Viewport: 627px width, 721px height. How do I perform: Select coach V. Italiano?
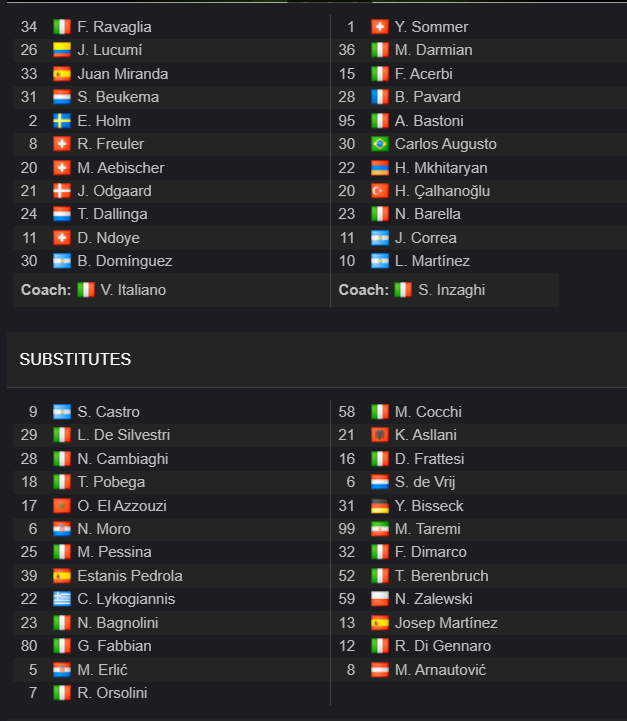point(133,290)
